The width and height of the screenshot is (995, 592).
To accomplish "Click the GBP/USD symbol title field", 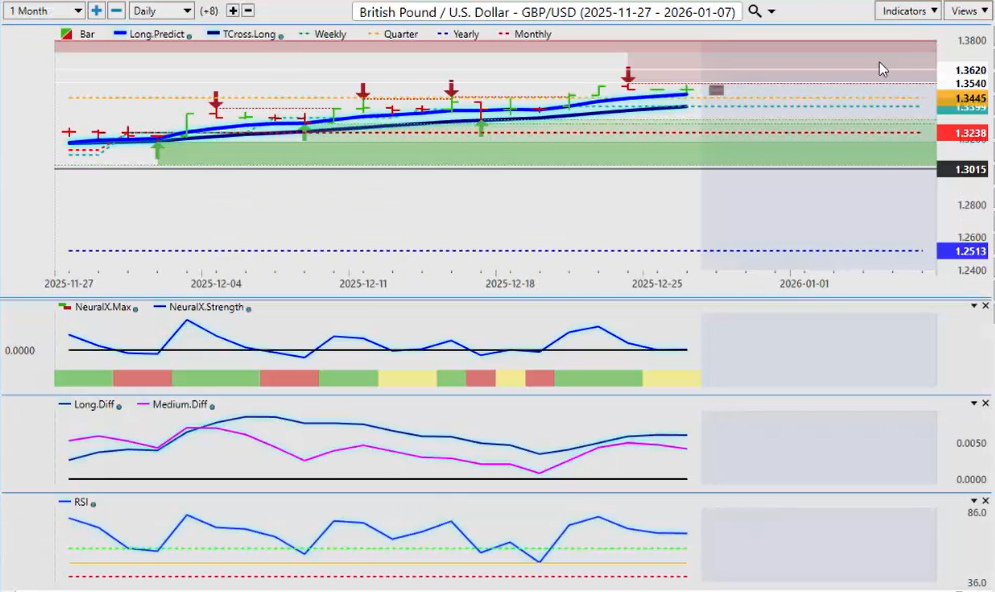I will click(547, 11).
